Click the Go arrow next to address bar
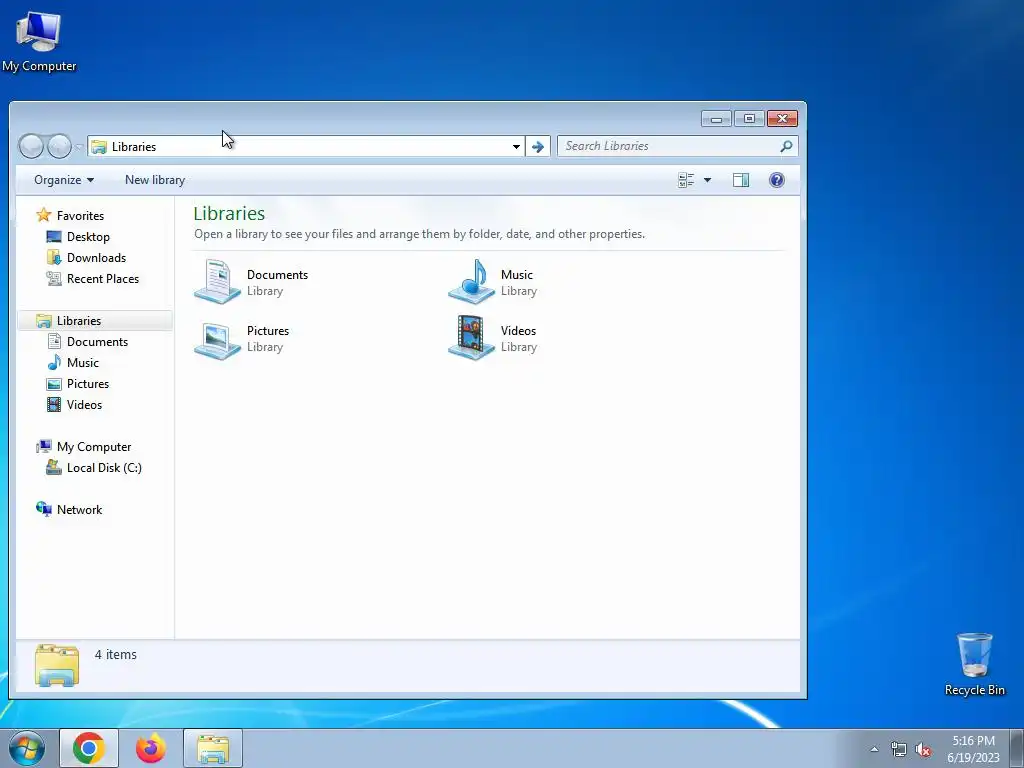Viewport: 1024px width, 768px height. click(x=538, y=147)
